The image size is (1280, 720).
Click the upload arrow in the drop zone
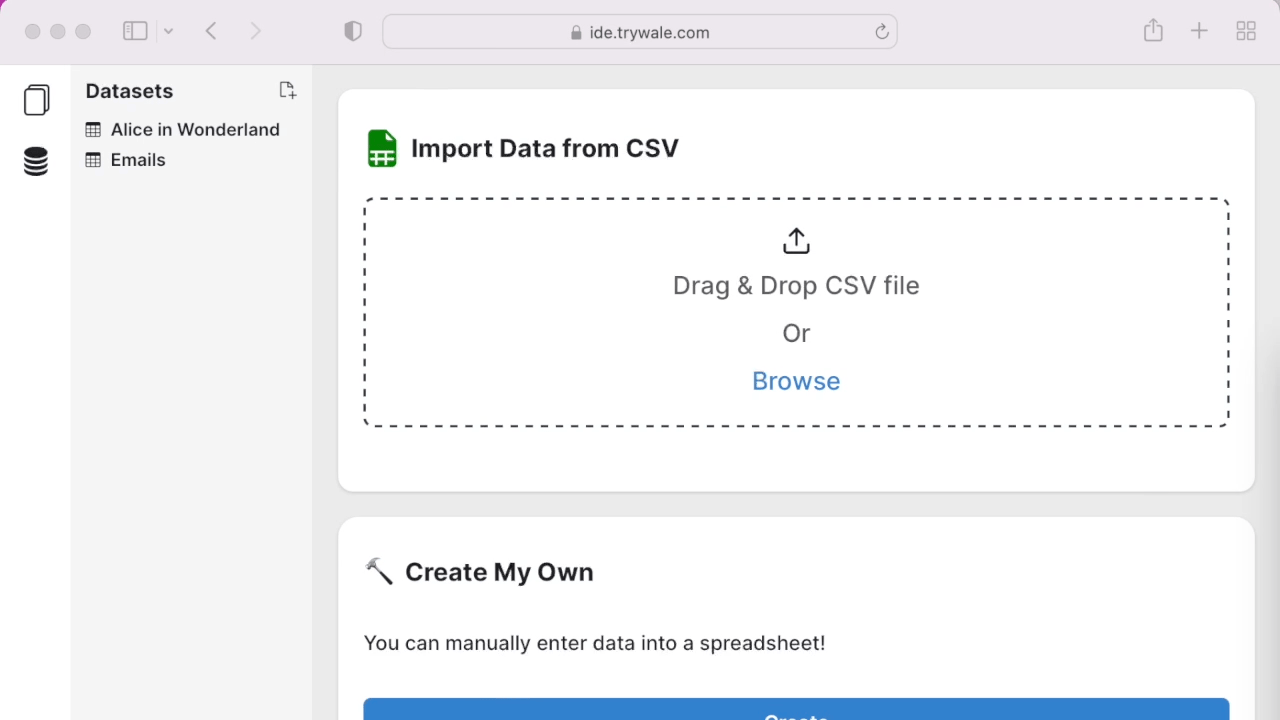pos(796,240)
